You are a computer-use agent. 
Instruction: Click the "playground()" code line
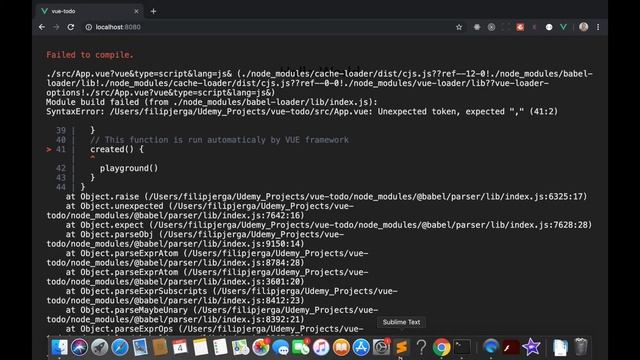click(129, 168)
